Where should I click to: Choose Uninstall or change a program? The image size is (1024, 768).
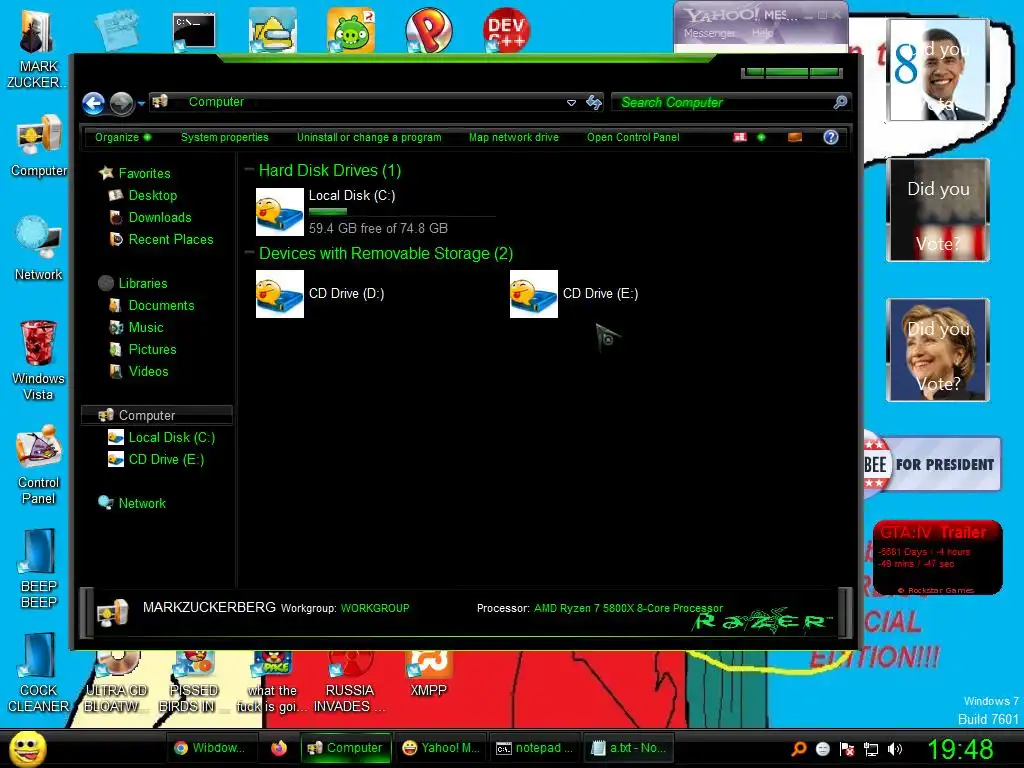[x=369, y=137]
